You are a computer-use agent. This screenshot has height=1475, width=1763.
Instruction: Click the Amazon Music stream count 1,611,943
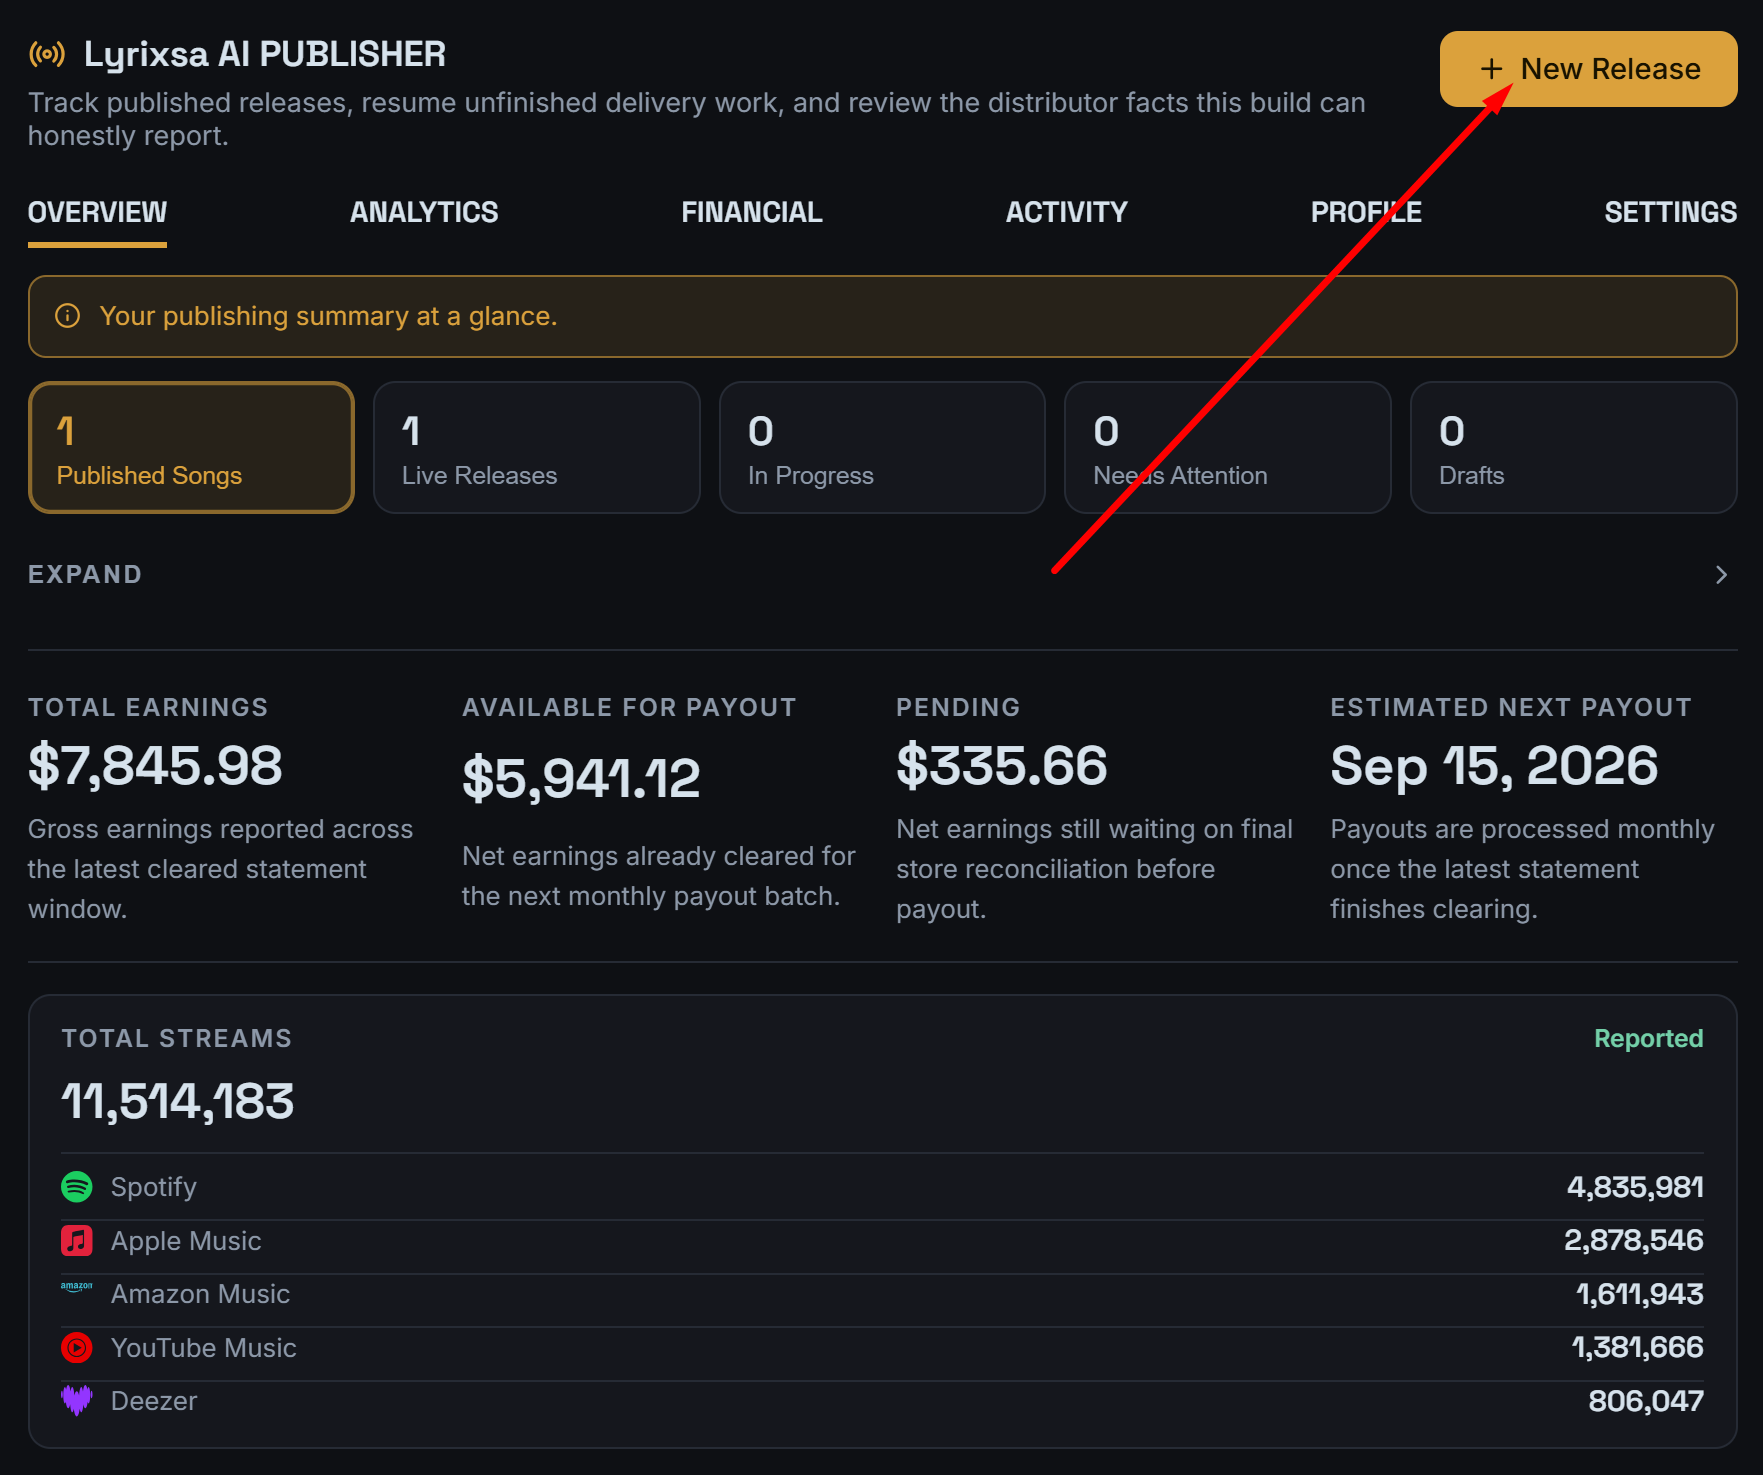click(x=1639, y=1294)
